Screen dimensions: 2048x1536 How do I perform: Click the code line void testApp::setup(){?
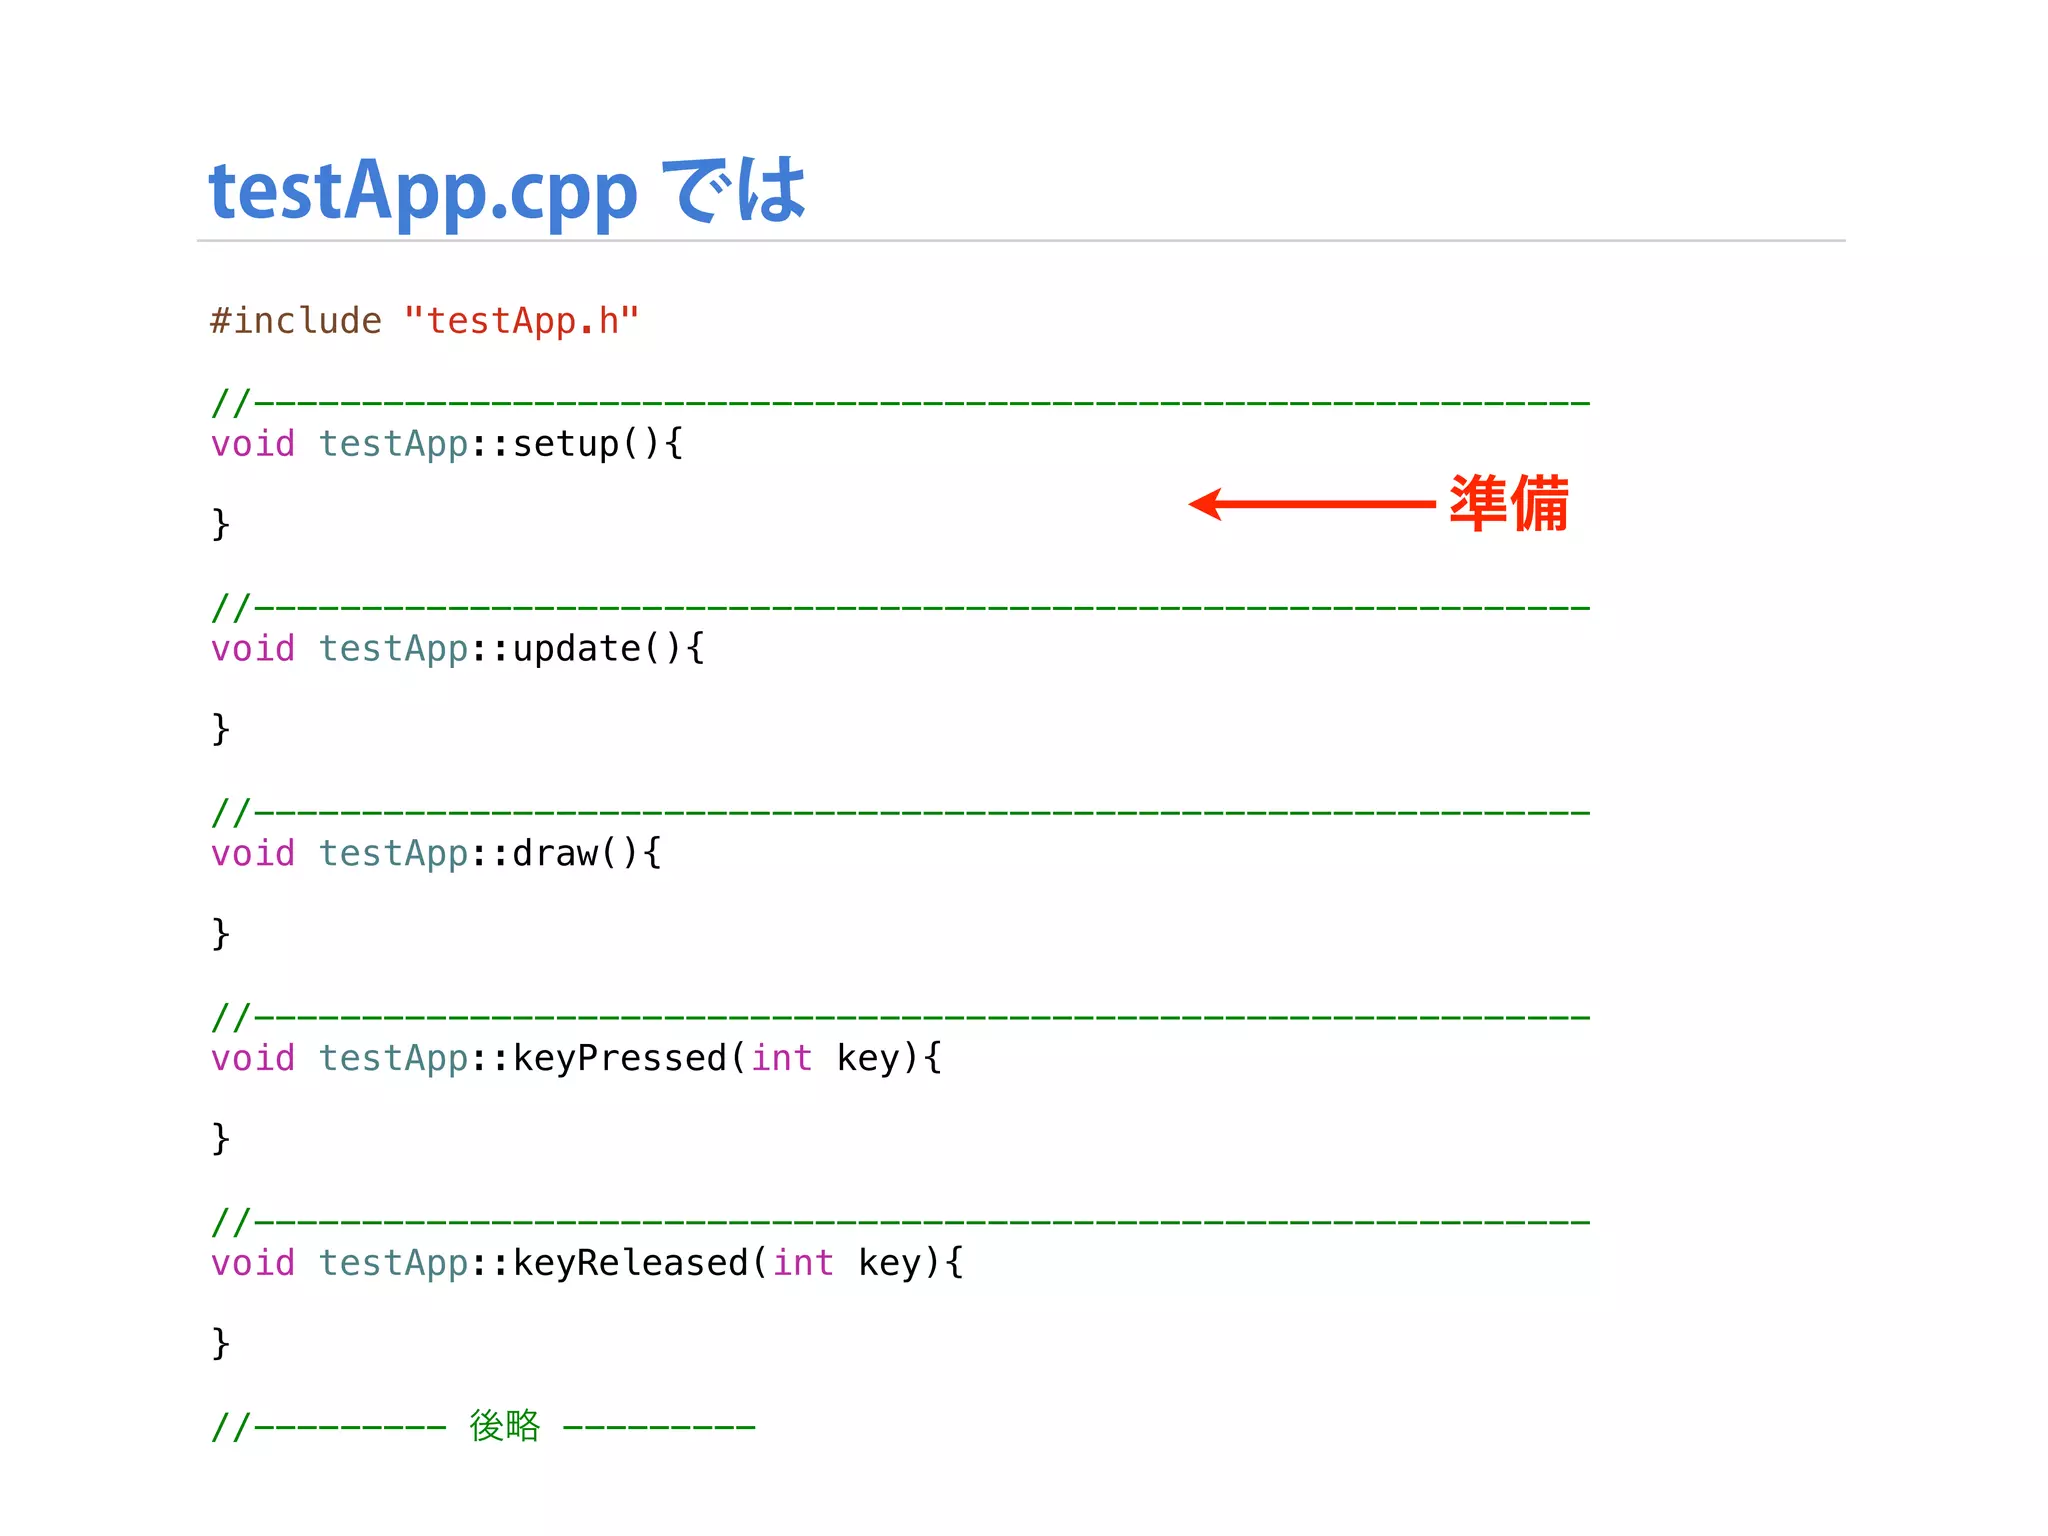coord(447,443)
